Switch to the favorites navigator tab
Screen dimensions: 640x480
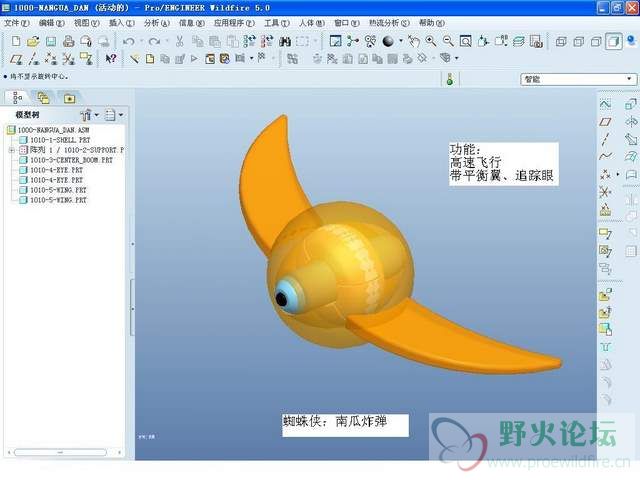pos(69,98)
